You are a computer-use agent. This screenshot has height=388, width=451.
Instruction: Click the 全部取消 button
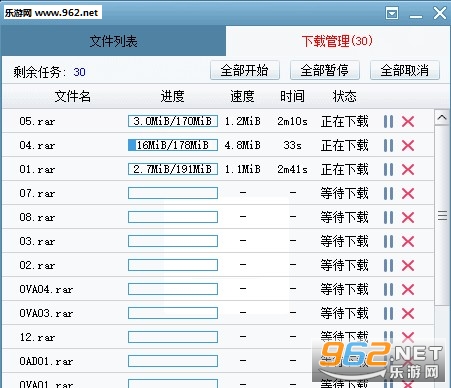point(405,70)
